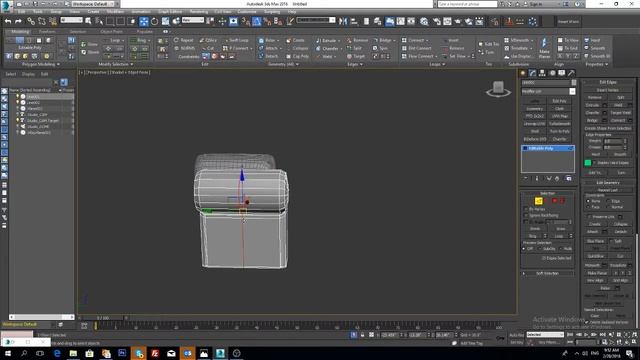Open the Object Paint ribbon tab
Viewport: 640px width, 360px height.
pyautogui.click(x=111, y=31)
